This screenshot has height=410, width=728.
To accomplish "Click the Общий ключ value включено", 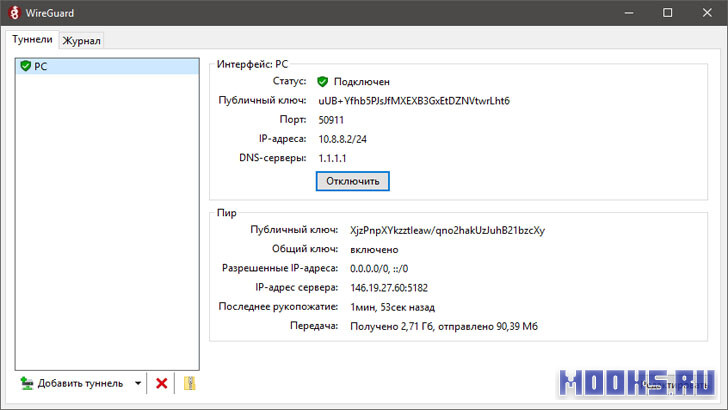I will coord(374,249).
